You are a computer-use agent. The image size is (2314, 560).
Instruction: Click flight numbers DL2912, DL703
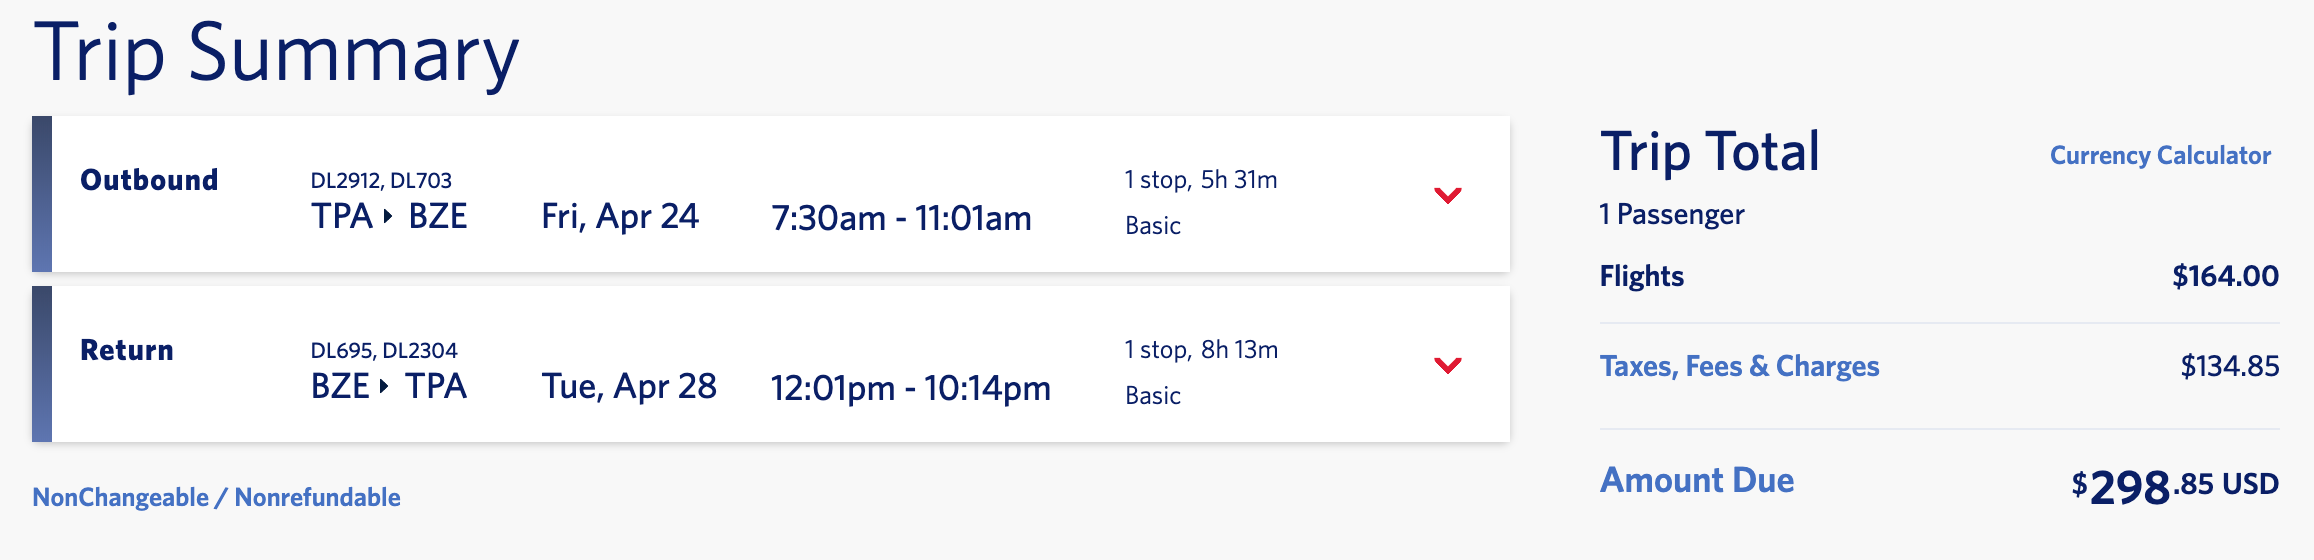[x=381, y=181]
